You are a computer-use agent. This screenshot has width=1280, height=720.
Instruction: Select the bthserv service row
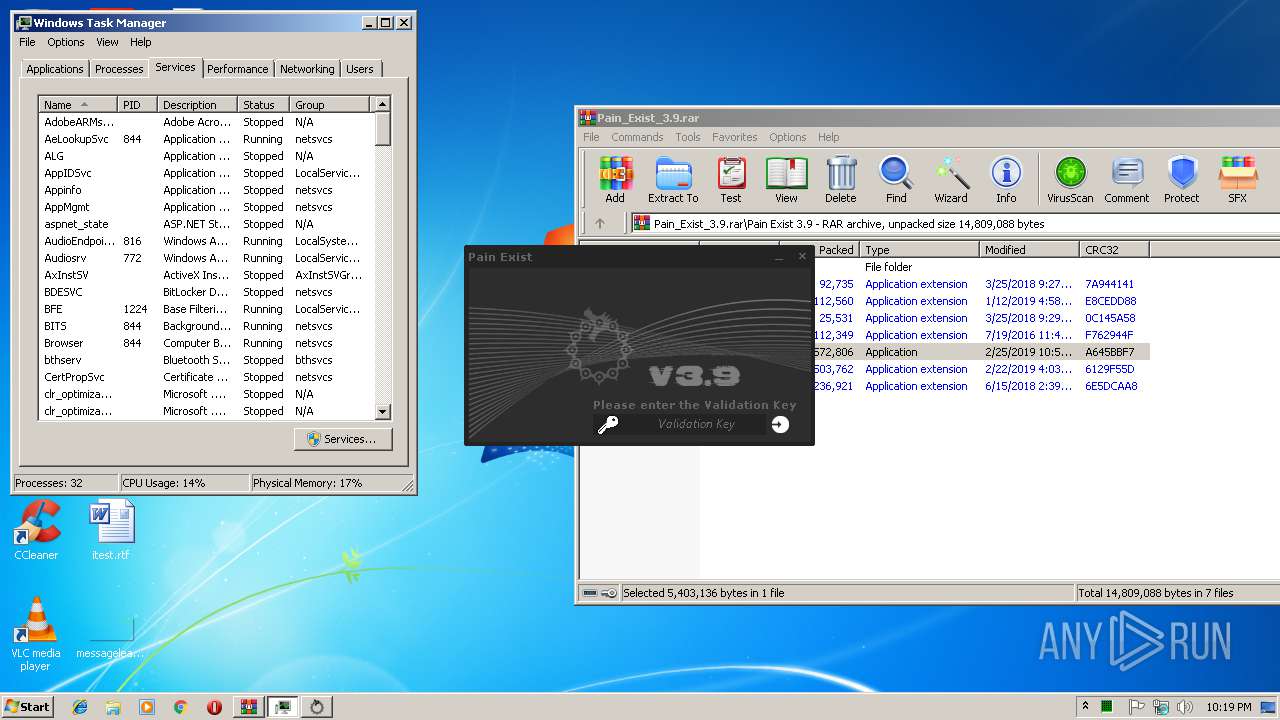tap(206, 360)
